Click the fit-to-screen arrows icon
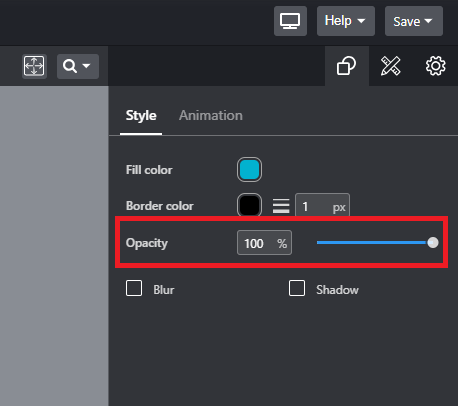 [x=34, y=66]
